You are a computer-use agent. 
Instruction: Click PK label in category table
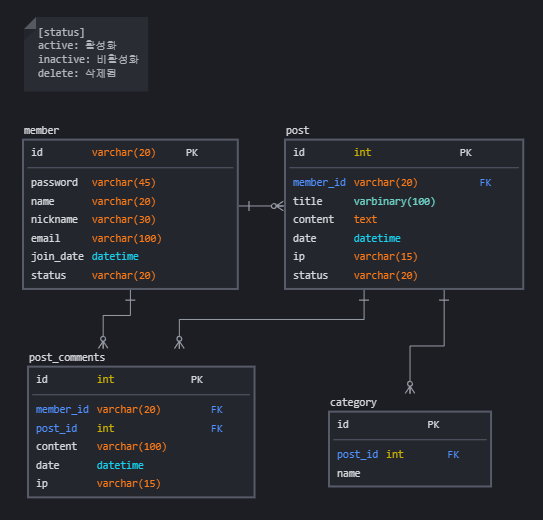click(433, 425)
